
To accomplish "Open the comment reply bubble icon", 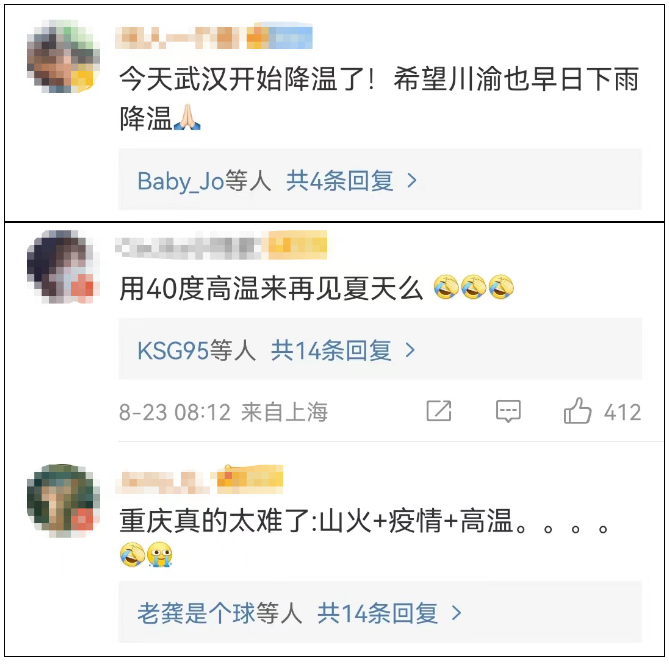I will click(x=508, y=411).
